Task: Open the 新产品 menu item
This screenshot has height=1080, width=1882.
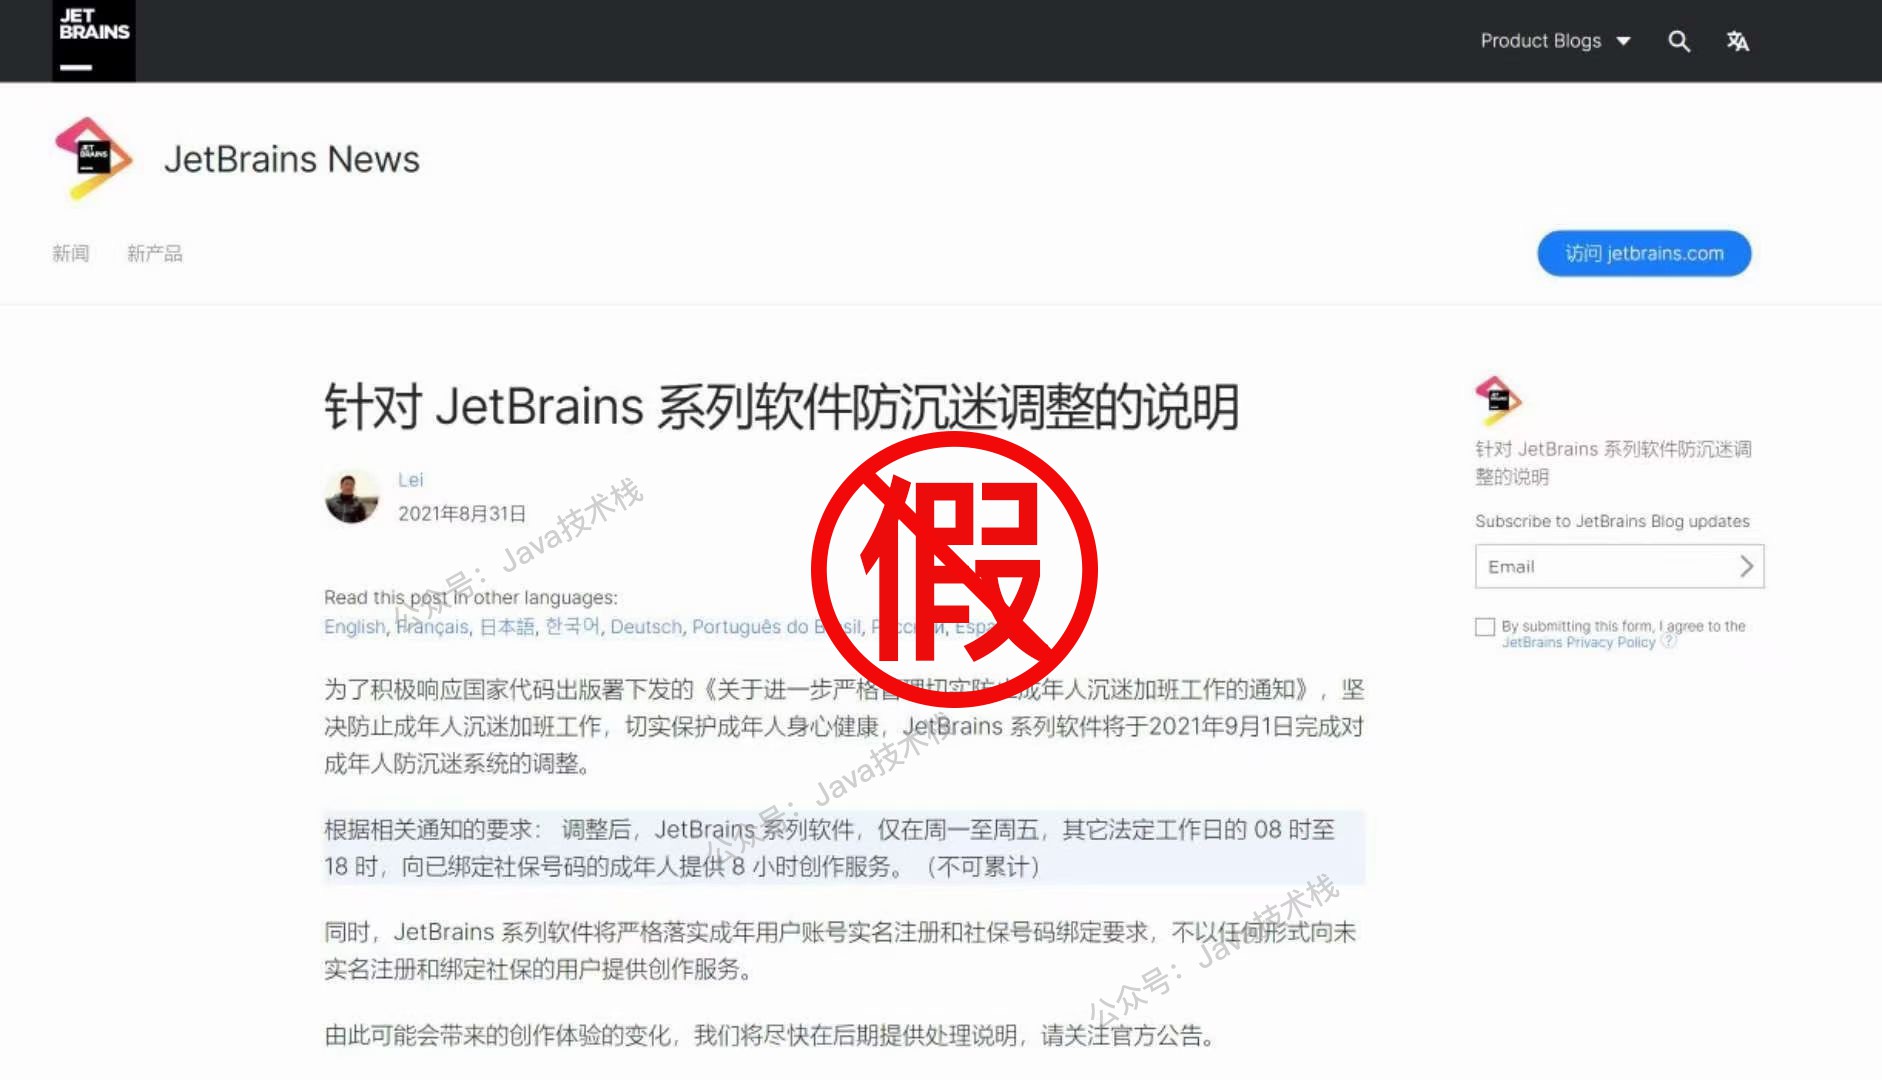Action: pos(155,253)
